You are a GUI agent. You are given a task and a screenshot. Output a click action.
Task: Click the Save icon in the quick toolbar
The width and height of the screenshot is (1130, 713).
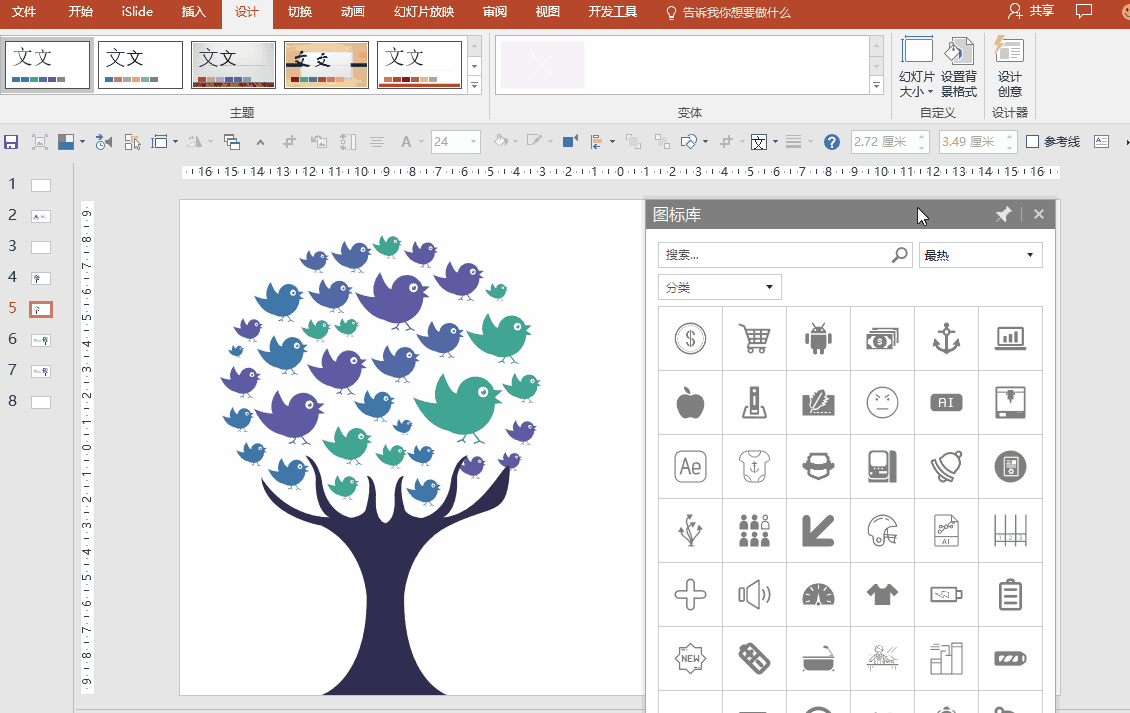(x=11, y=142)
